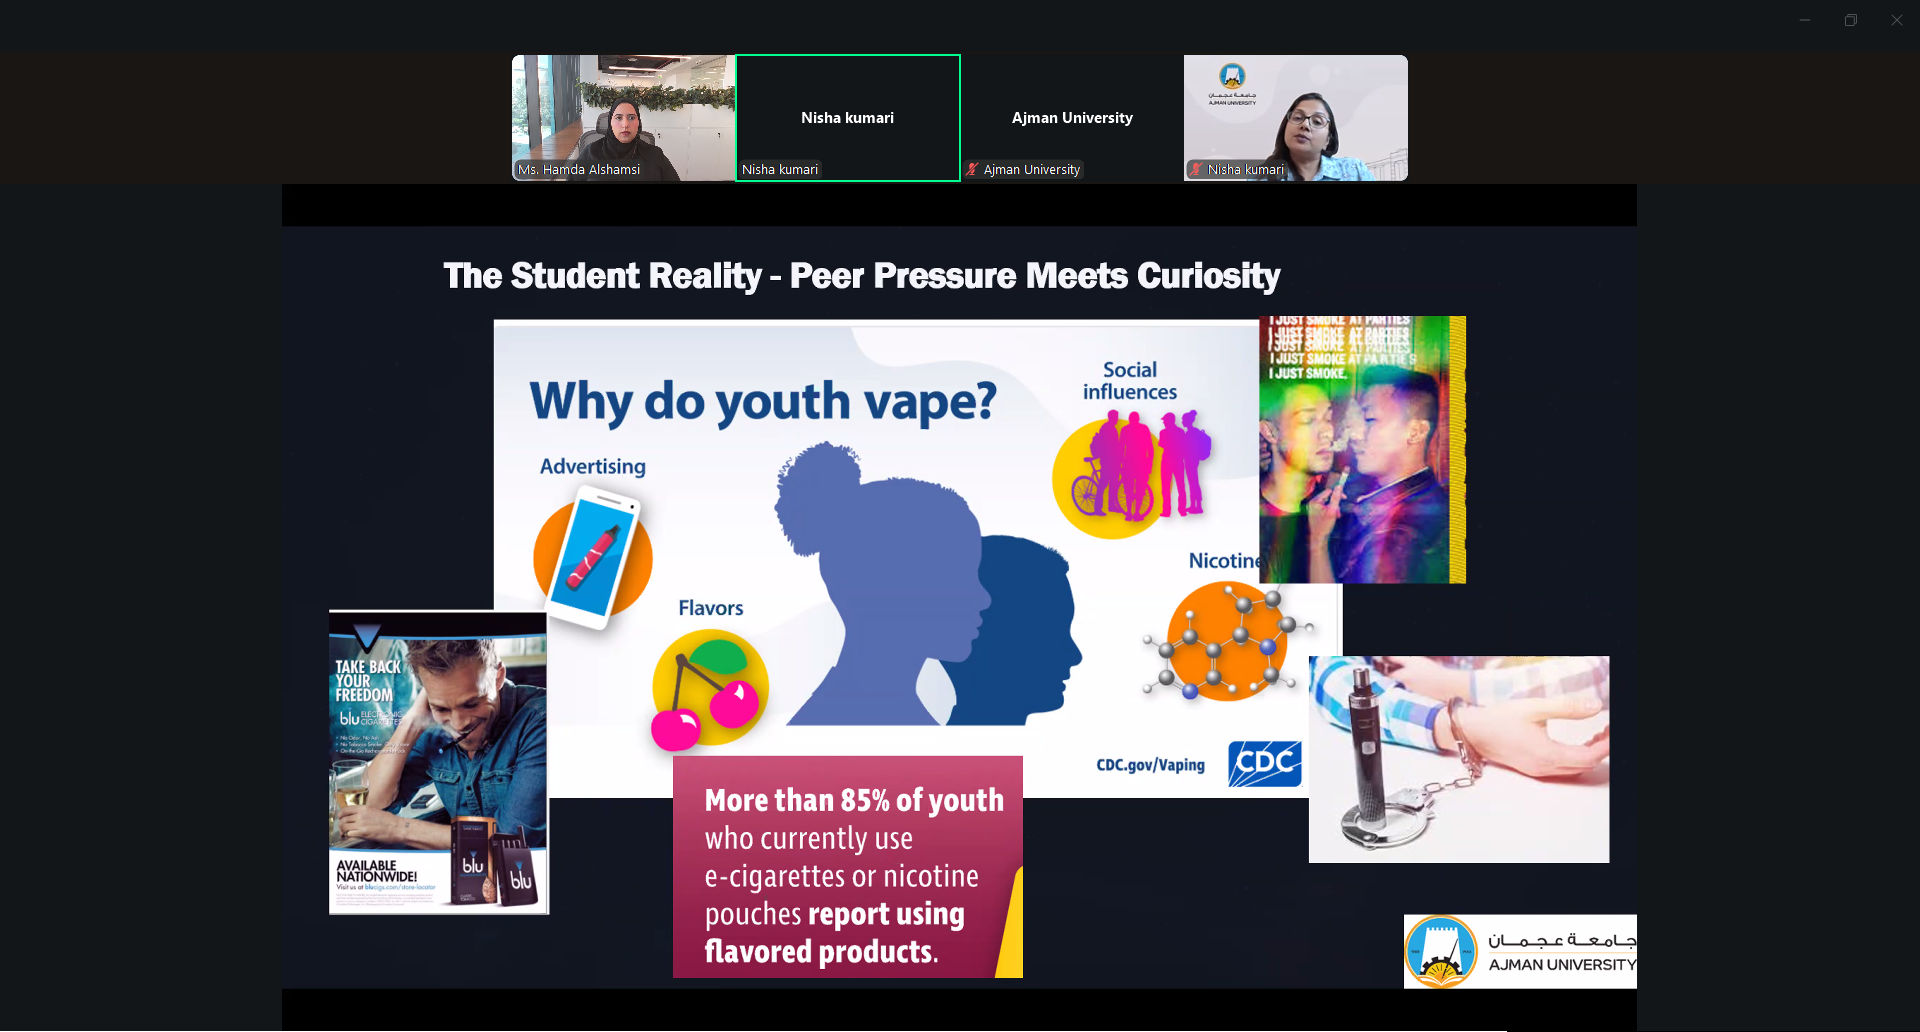Viewport: 1920px width, 1032px height.
Task: Select Ms. Hamda Alshamsi's video tile
Action: 623,118
